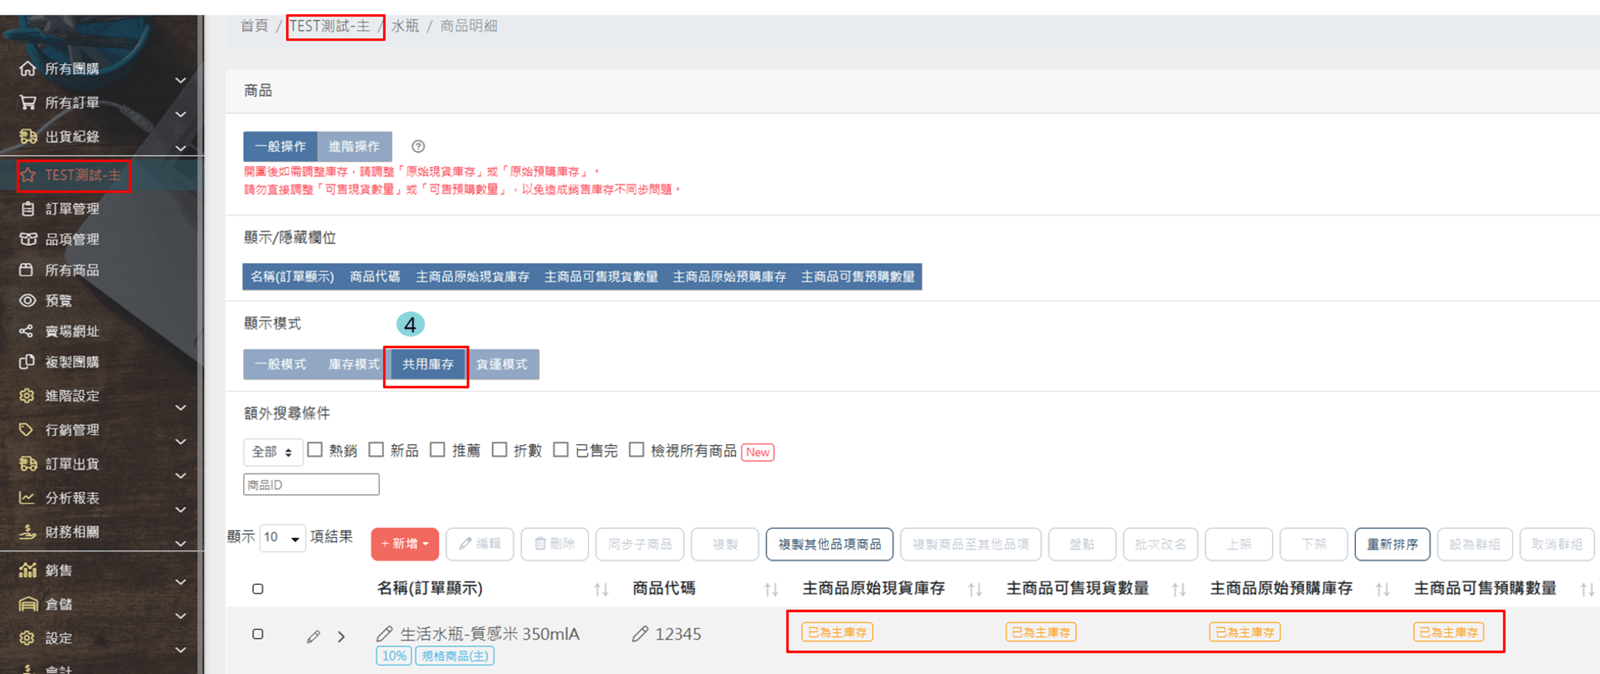Screen dimensions: 1600x674
Task: Click the red 新增 button
Action: [404, 544]
